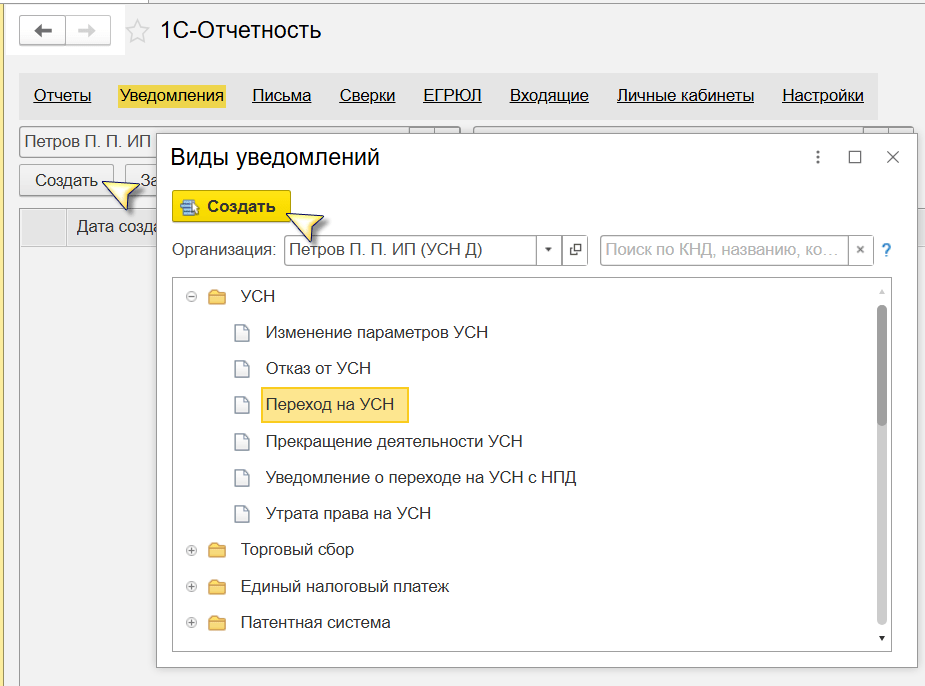Click the search field Поиск по КНД
925x686 pixels.
point(724,250)
